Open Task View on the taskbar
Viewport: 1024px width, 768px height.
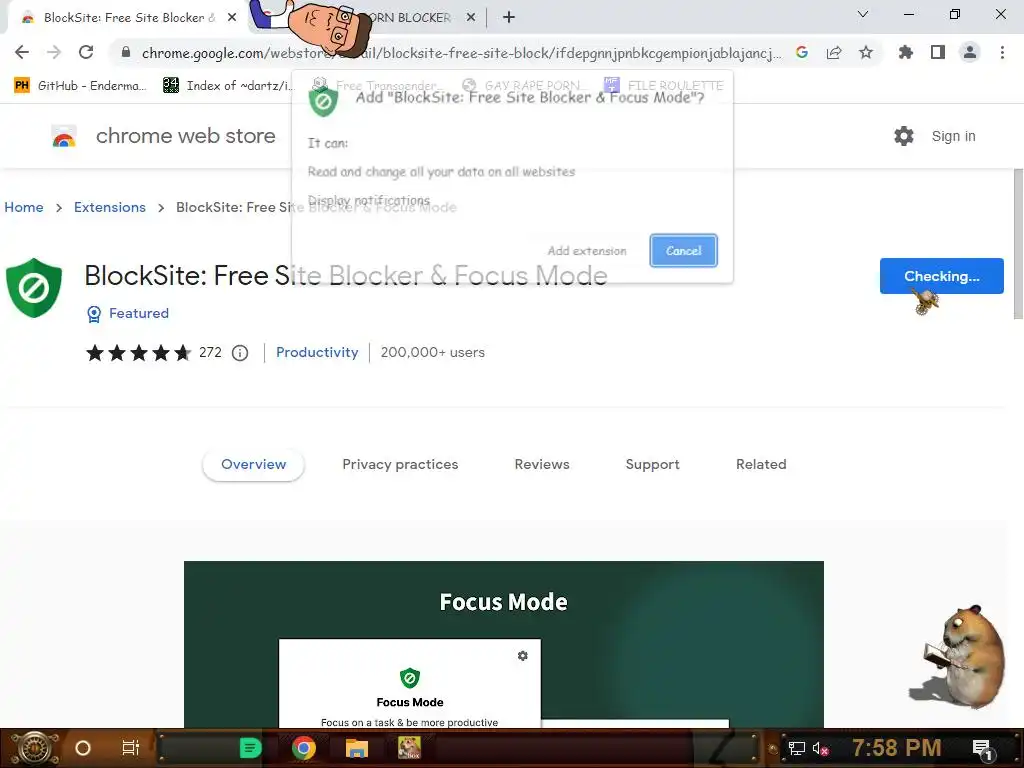click(131, 748)
